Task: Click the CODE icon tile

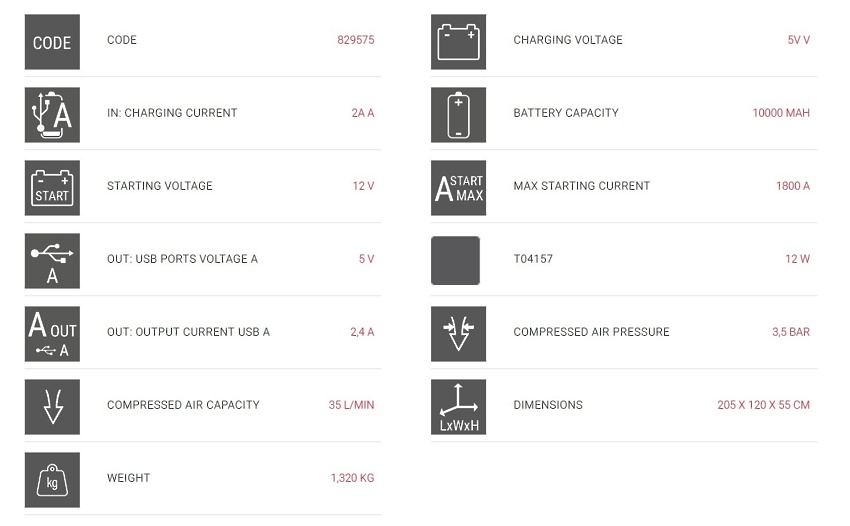Action: (52, 42)
